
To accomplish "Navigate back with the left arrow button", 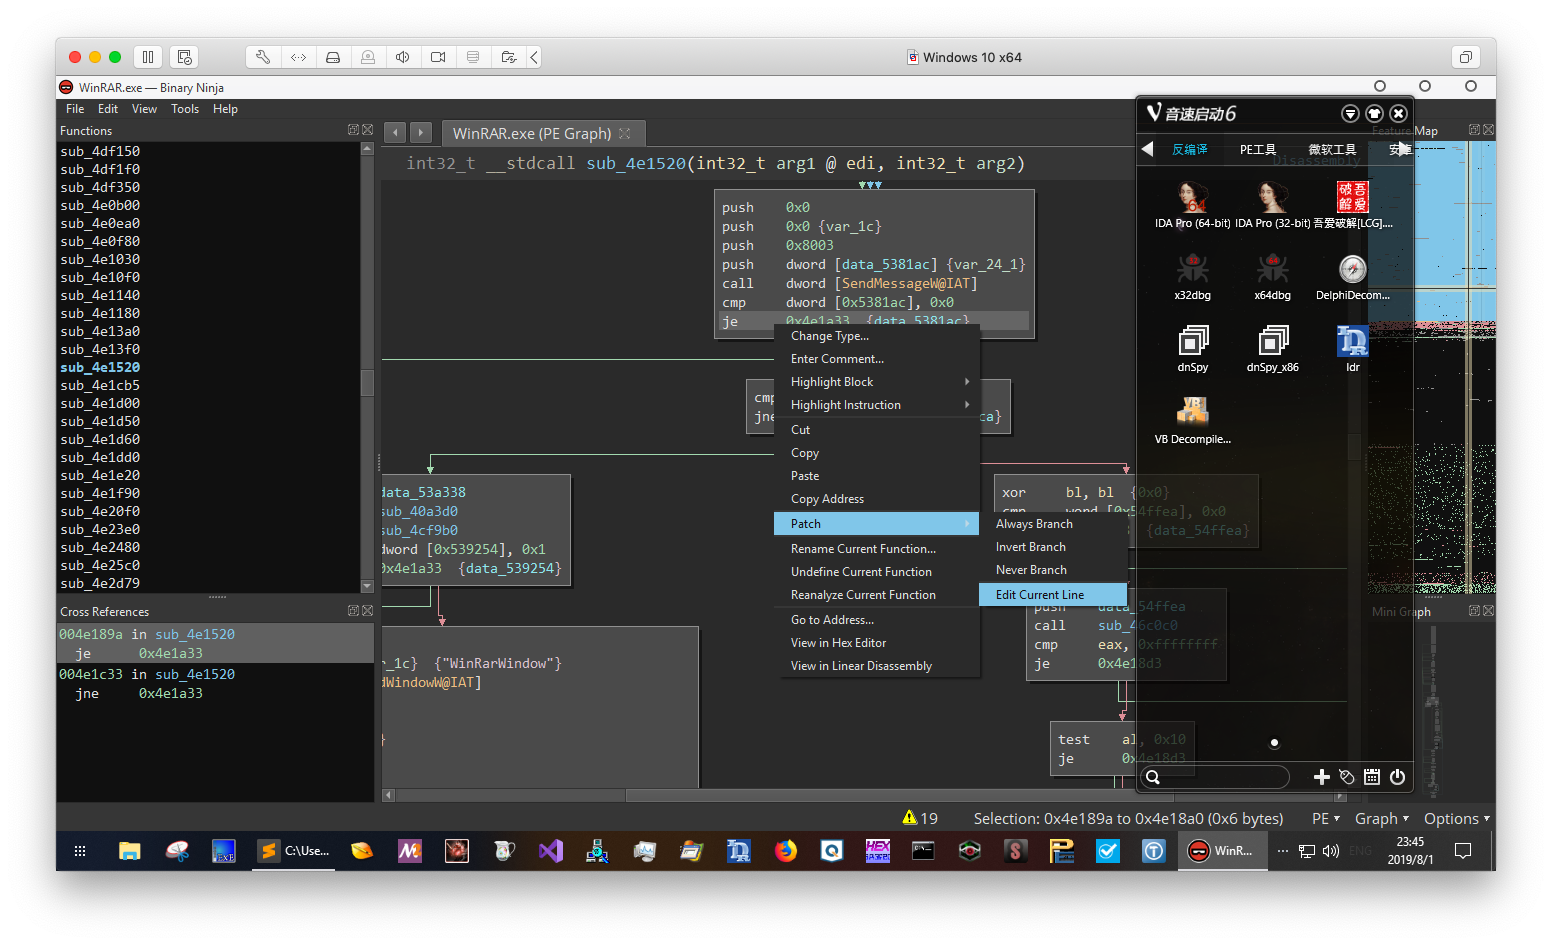I will coord(395,132).
